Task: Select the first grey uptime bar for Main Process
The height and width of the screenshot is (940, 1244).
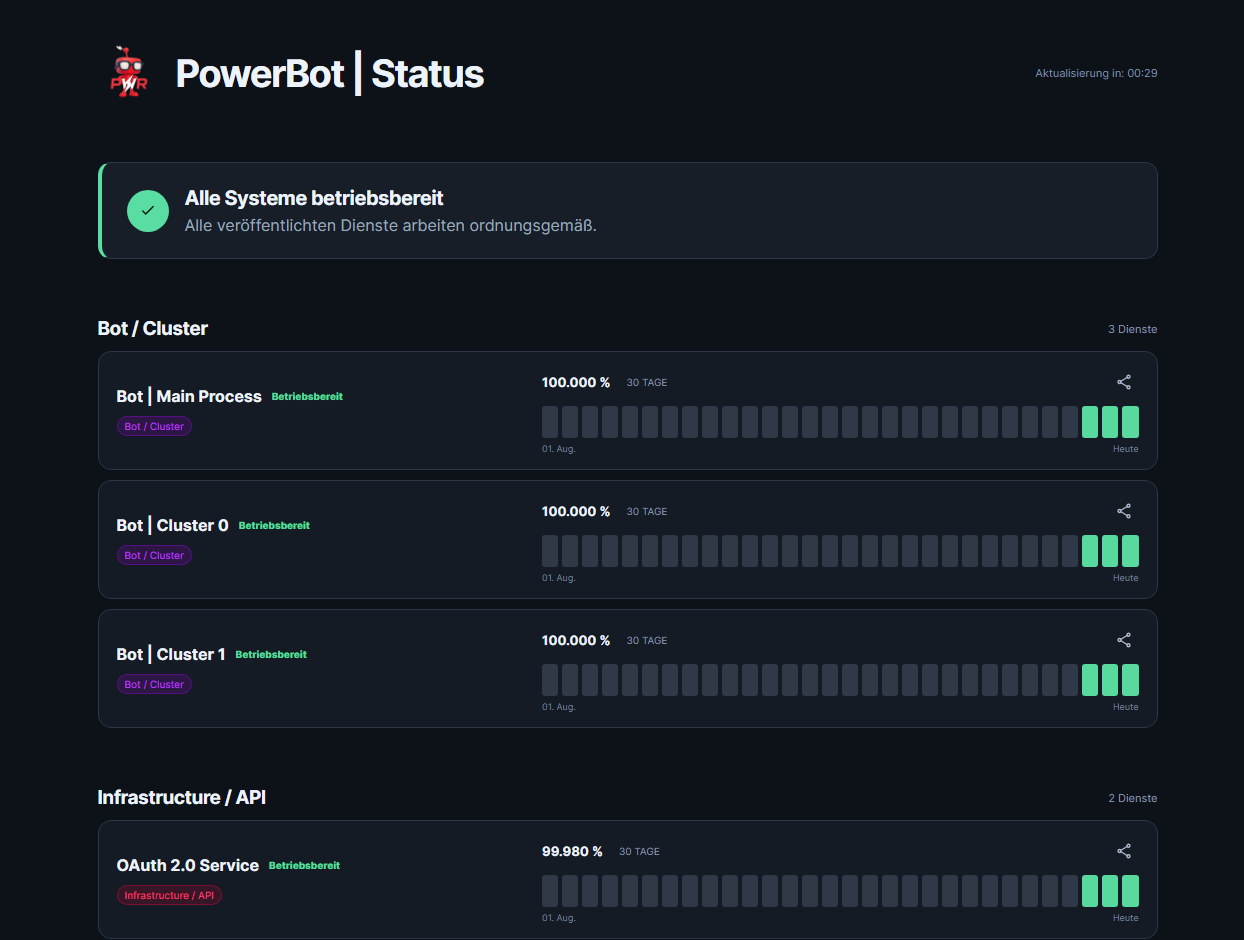Action: tap(550, 422)
